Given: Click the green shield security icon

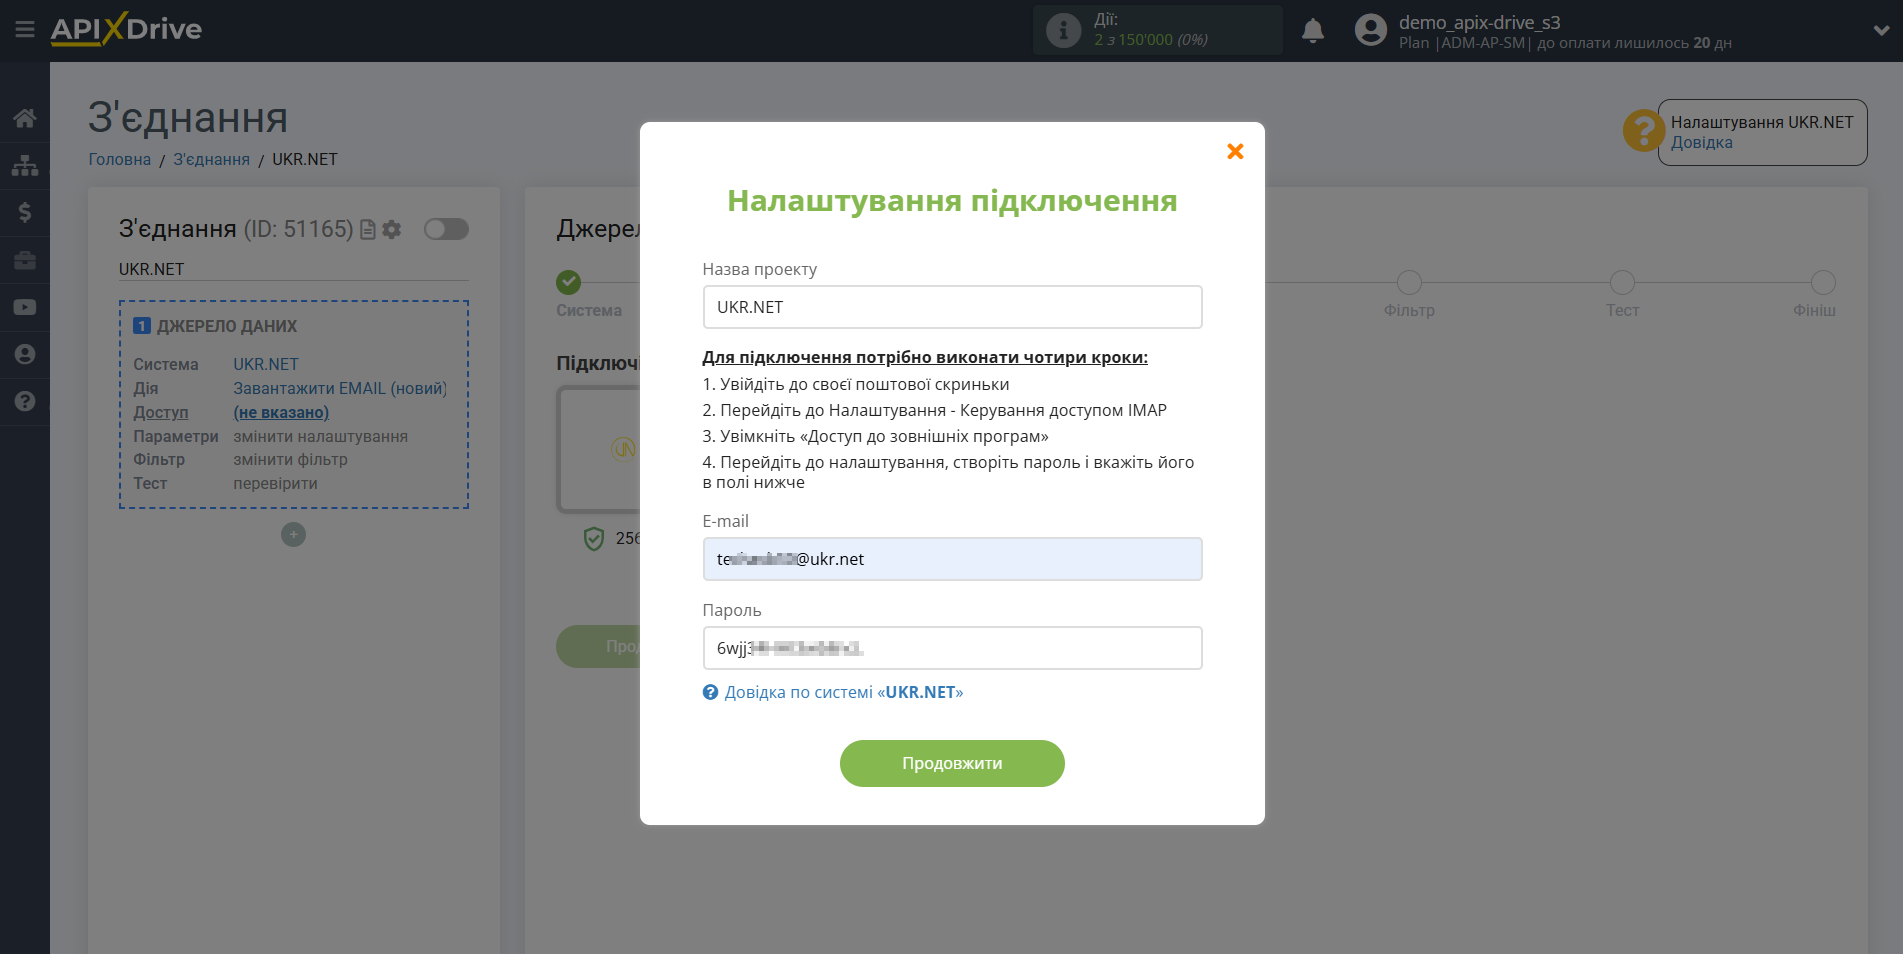Looking at the screenshot, I should pyautogui.click(x=594, y=539).
